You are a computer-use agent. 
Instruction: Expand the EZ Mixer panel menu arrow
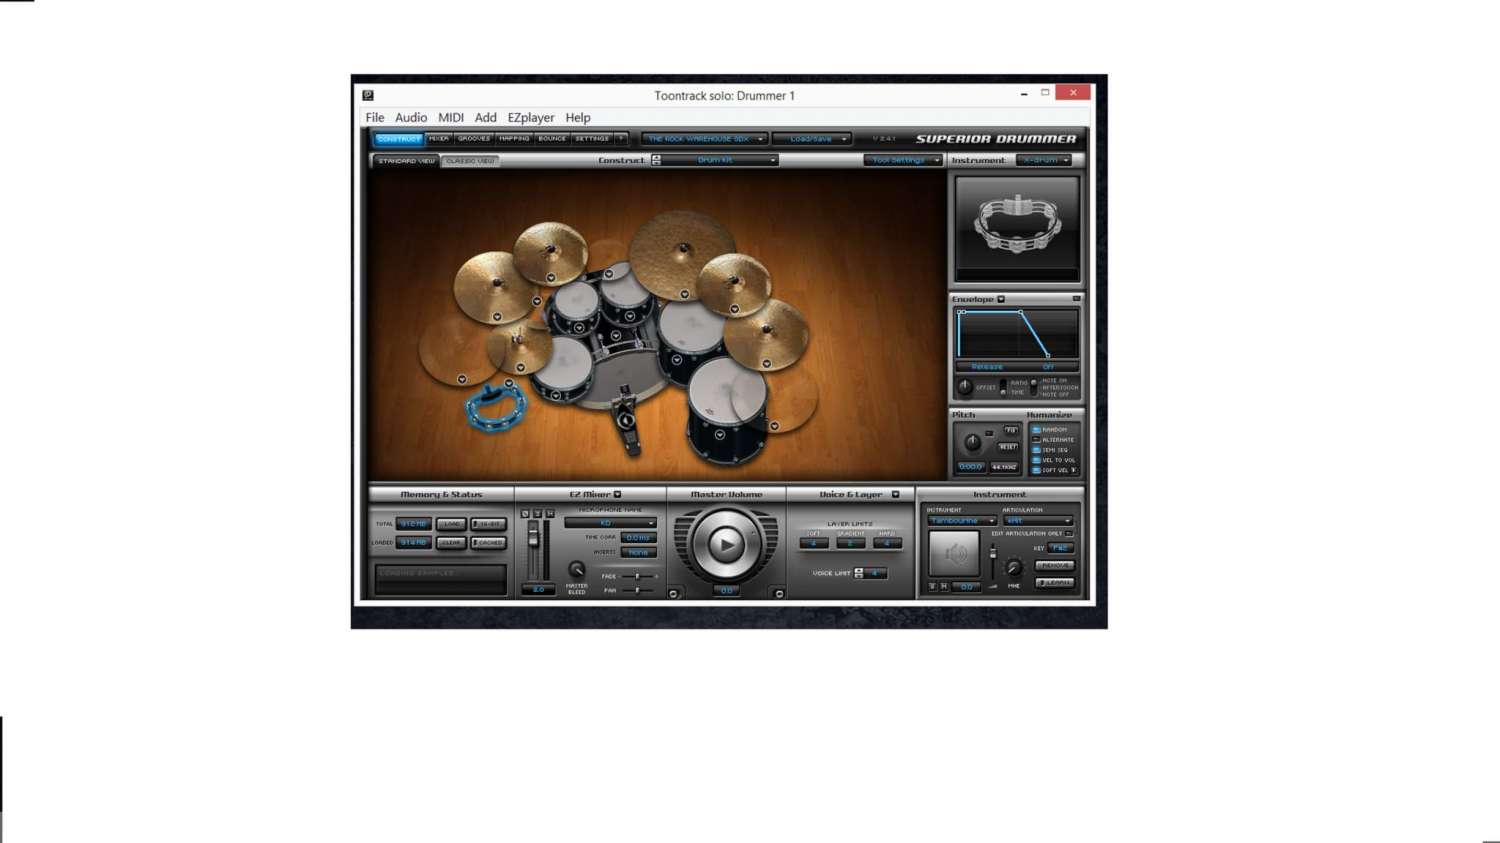pos(617,494)
